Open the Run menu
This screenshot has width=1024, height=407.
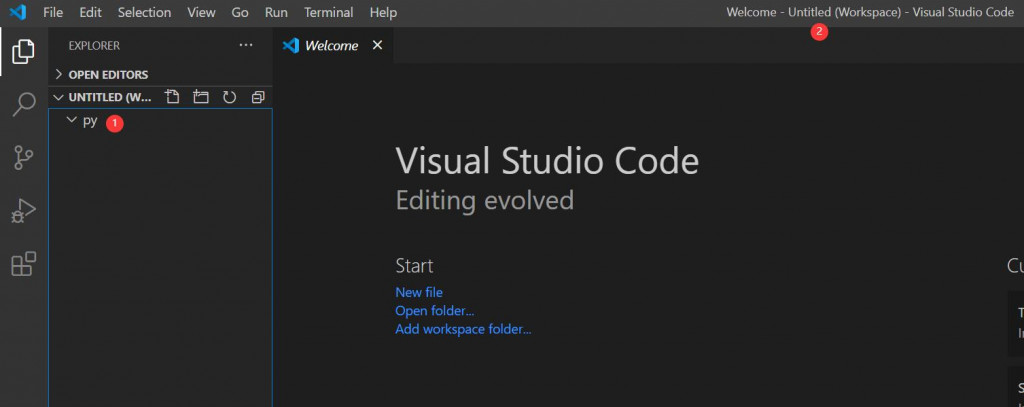click(276, 12)
